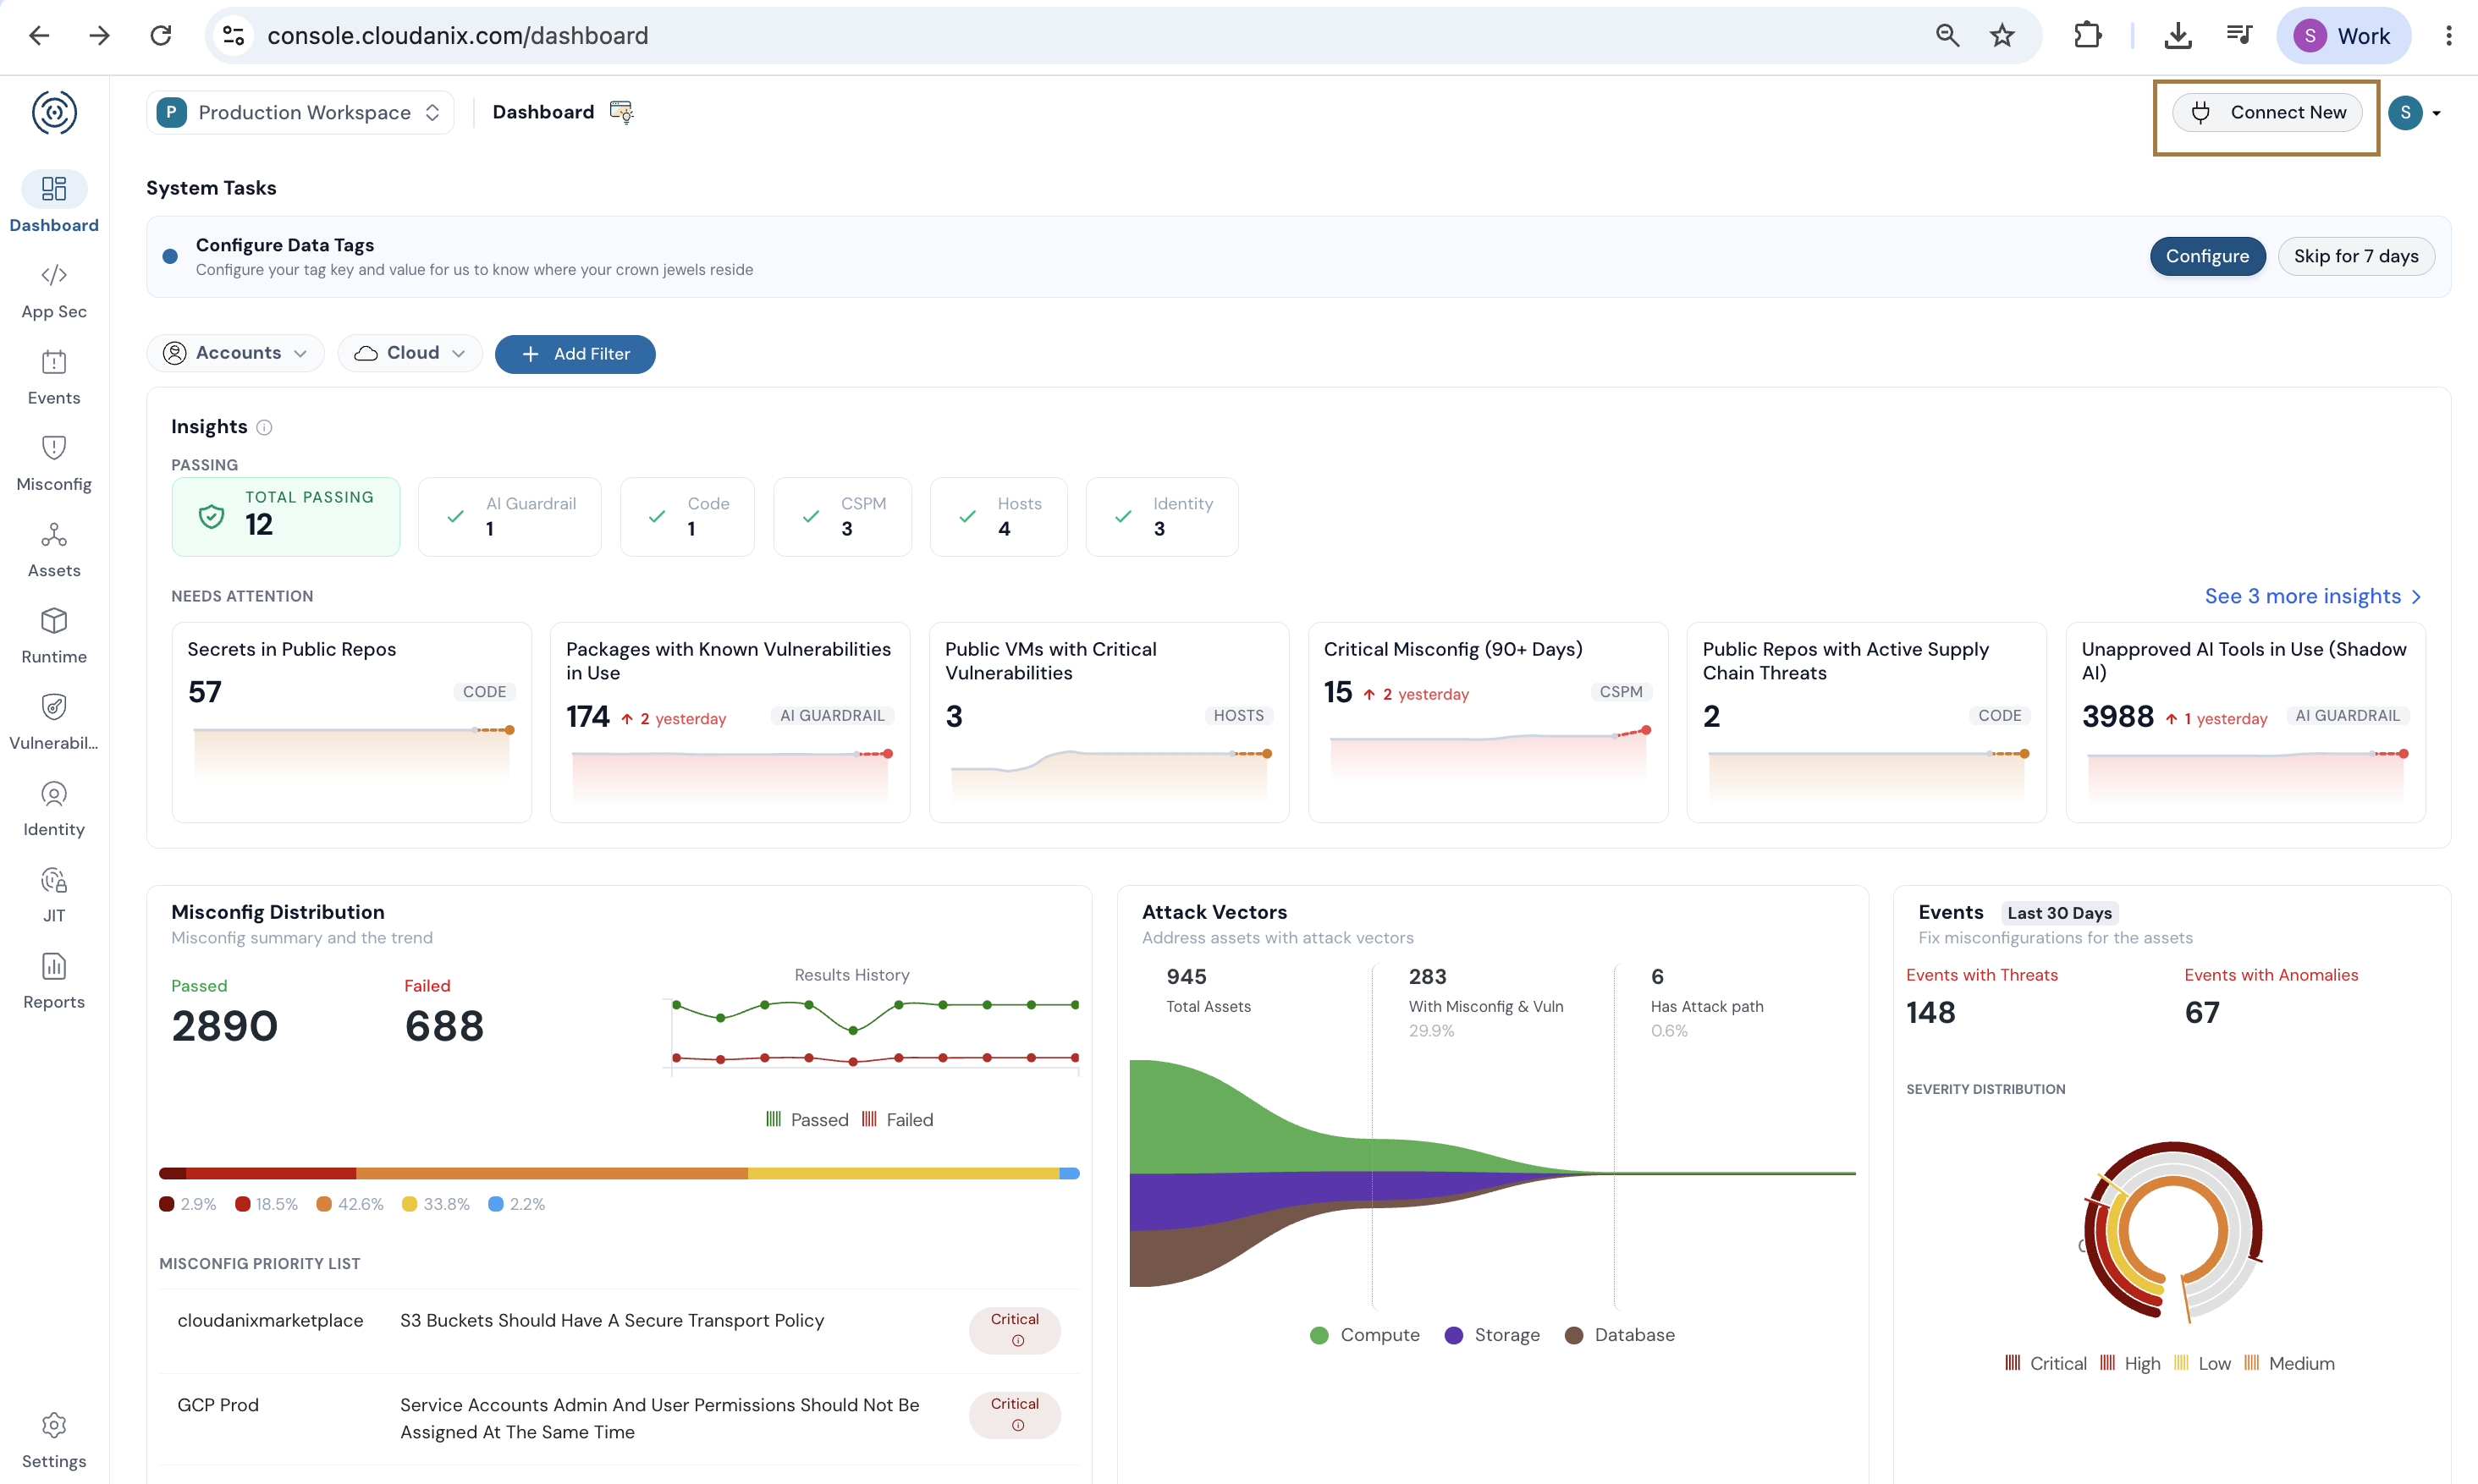Select the Total Passing 12 card

pos(286,516)
